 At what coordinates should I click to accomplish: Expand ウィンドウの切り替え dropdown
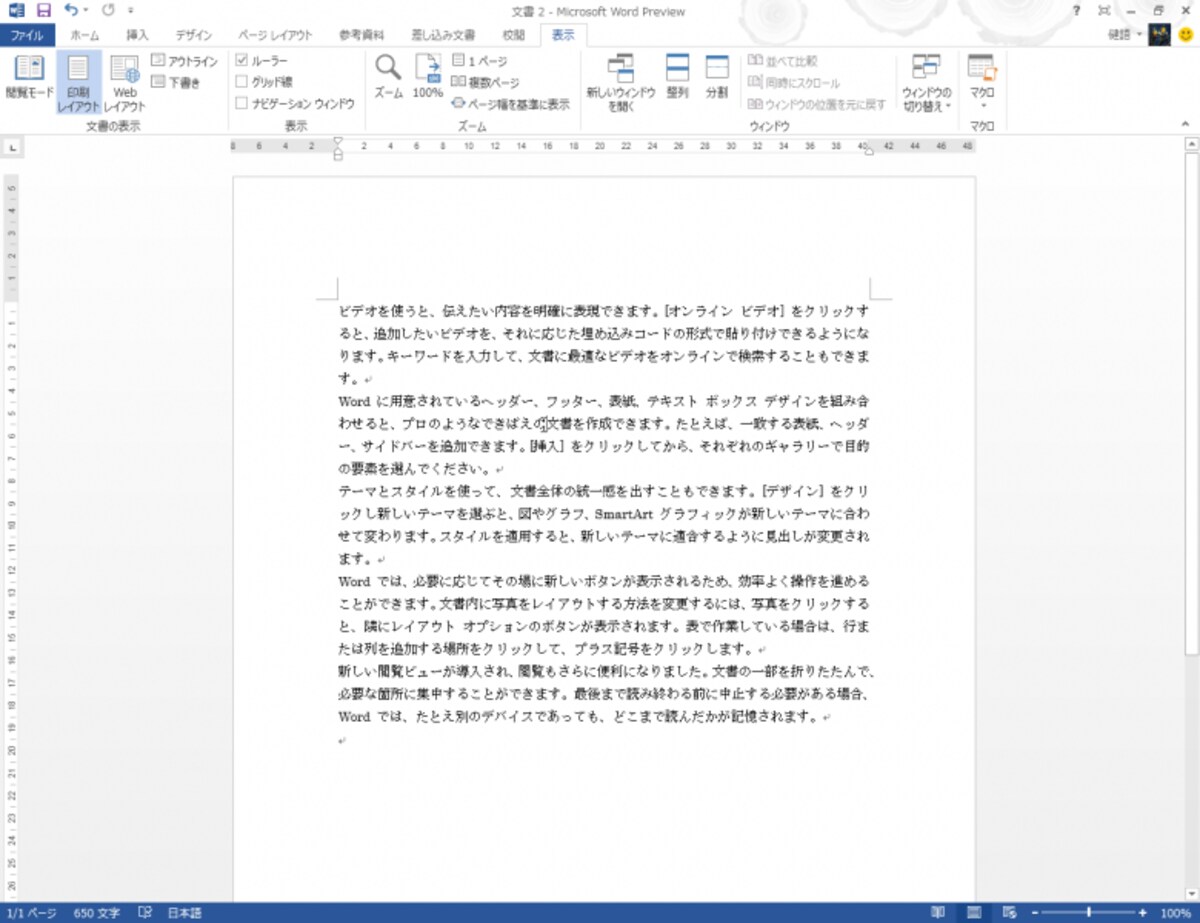926,83
